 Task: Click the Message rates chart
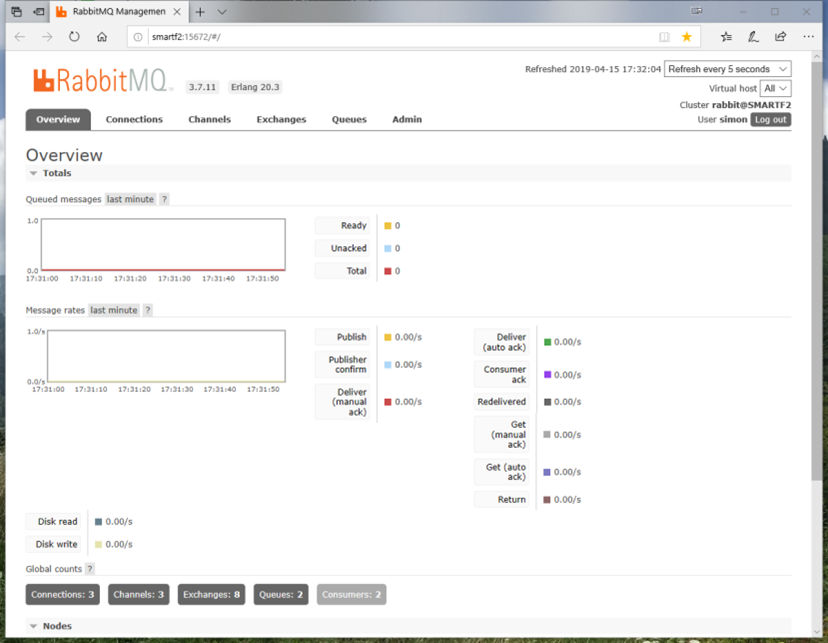click(x=166, y=356)
